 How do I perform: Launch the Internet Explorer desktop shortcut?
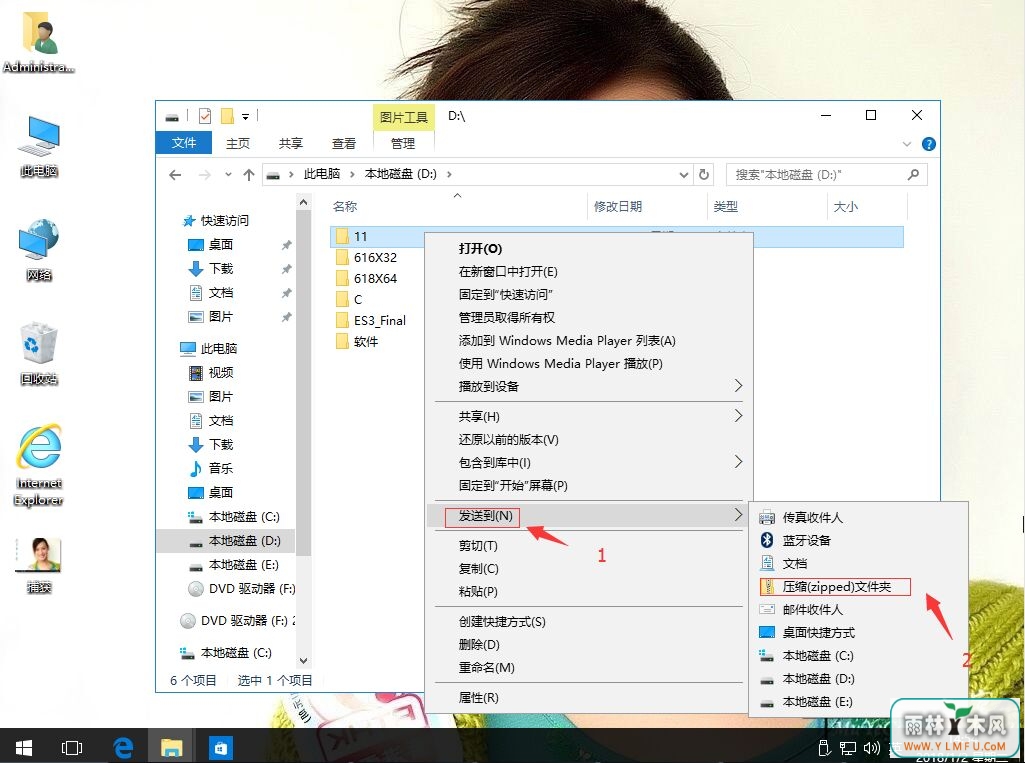pyautogui.click(x=39, y=466)
